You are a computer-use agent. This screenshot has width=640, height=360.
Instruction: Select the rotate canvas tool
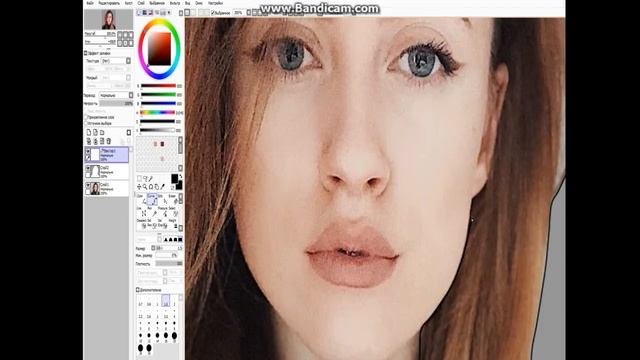[151, 187]
